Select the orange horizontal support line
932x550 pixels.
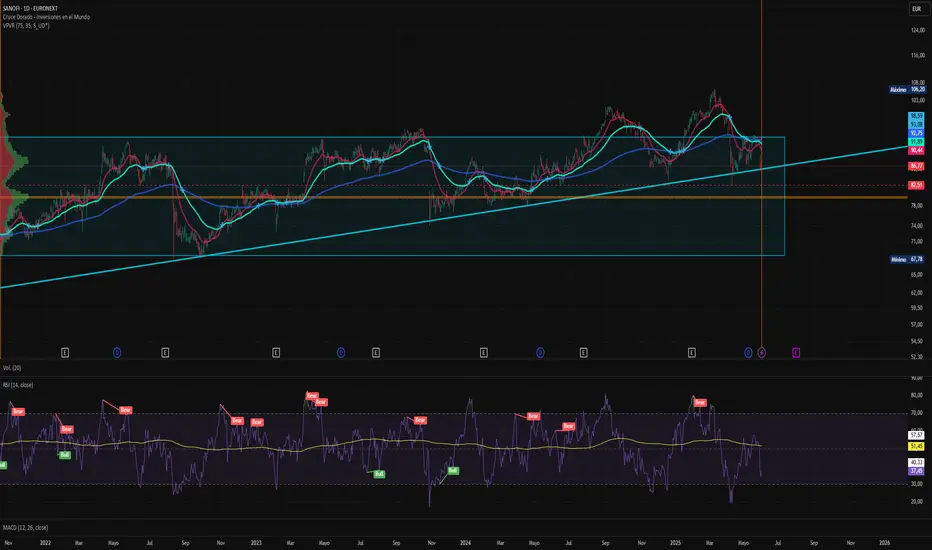click(x=400, y=197)
